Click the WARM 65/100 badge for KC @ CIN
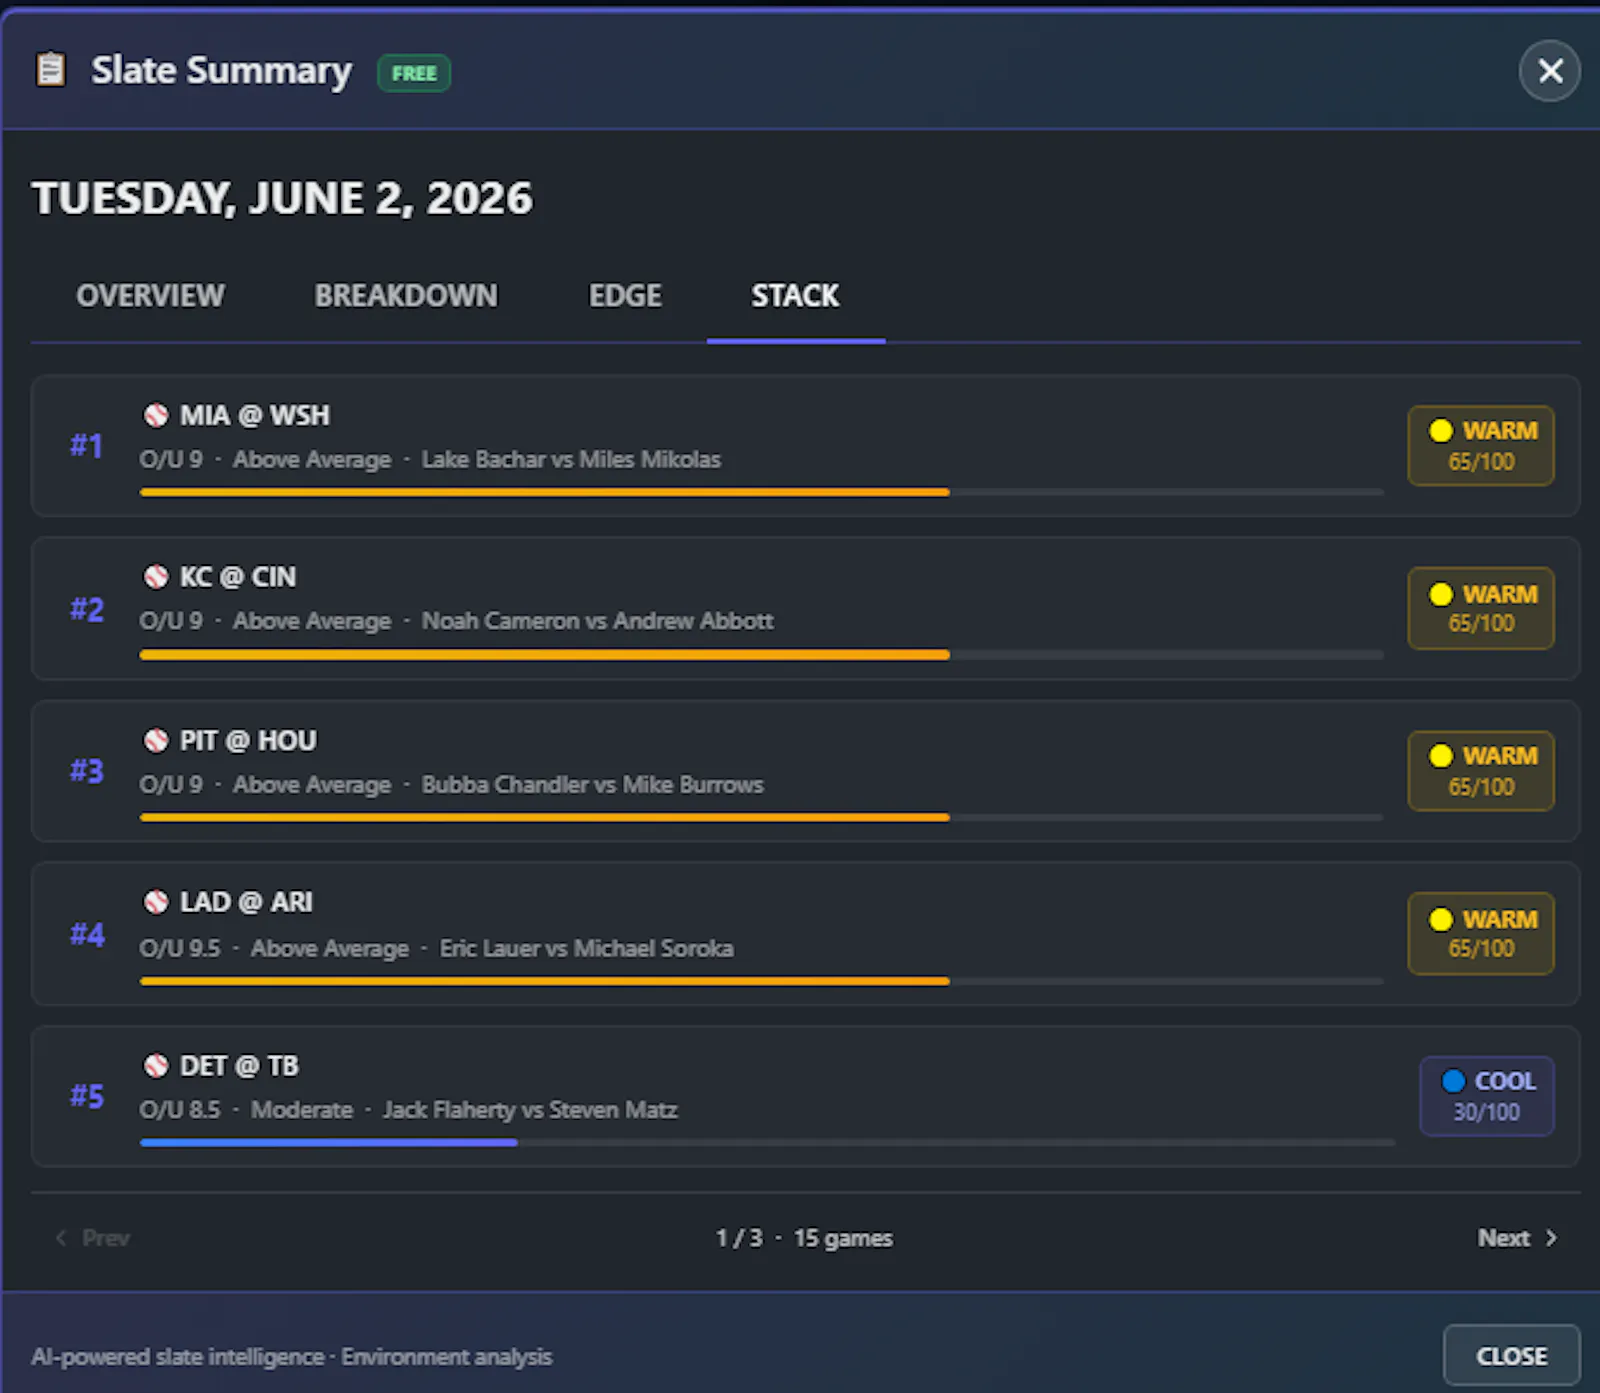Viewport: 1600px width, 1393px height. (1481, 608)
